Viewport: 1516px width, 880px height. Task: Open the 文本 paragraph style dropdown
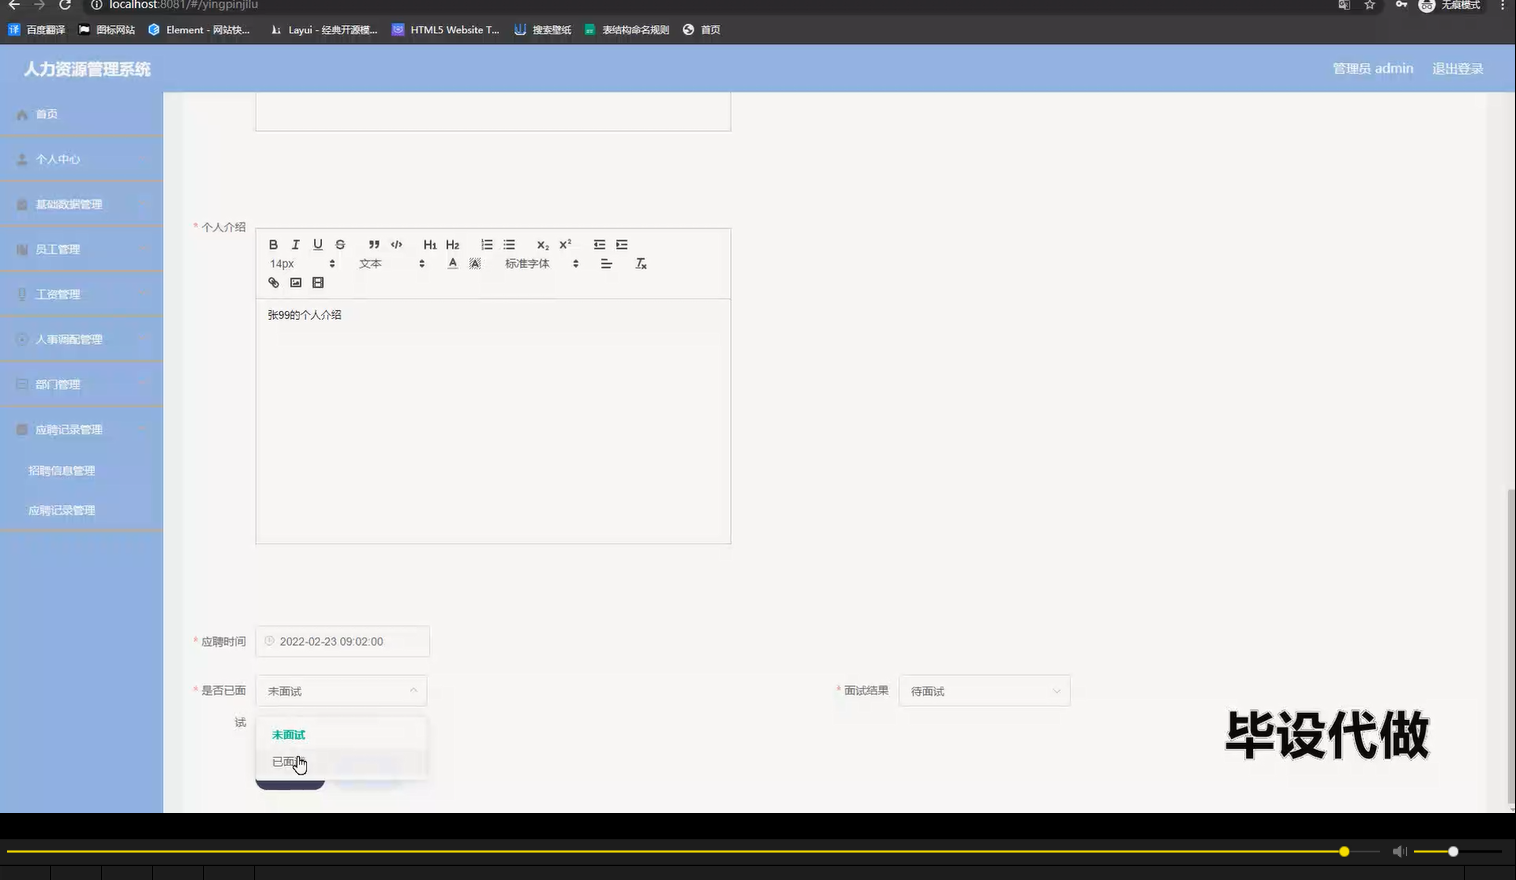(x=392, y=264)
